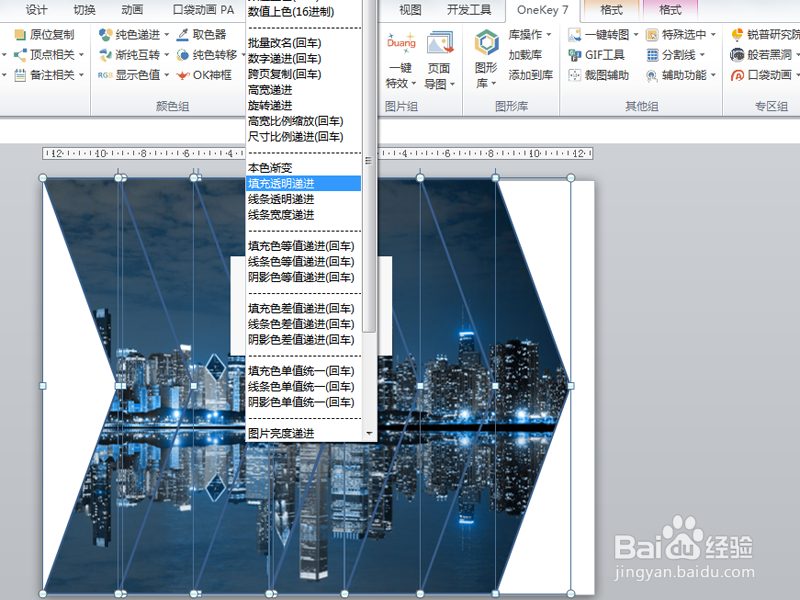Click the 显示色值 RGB icon
Screen dimensions: 800x600
pos(105,75)
